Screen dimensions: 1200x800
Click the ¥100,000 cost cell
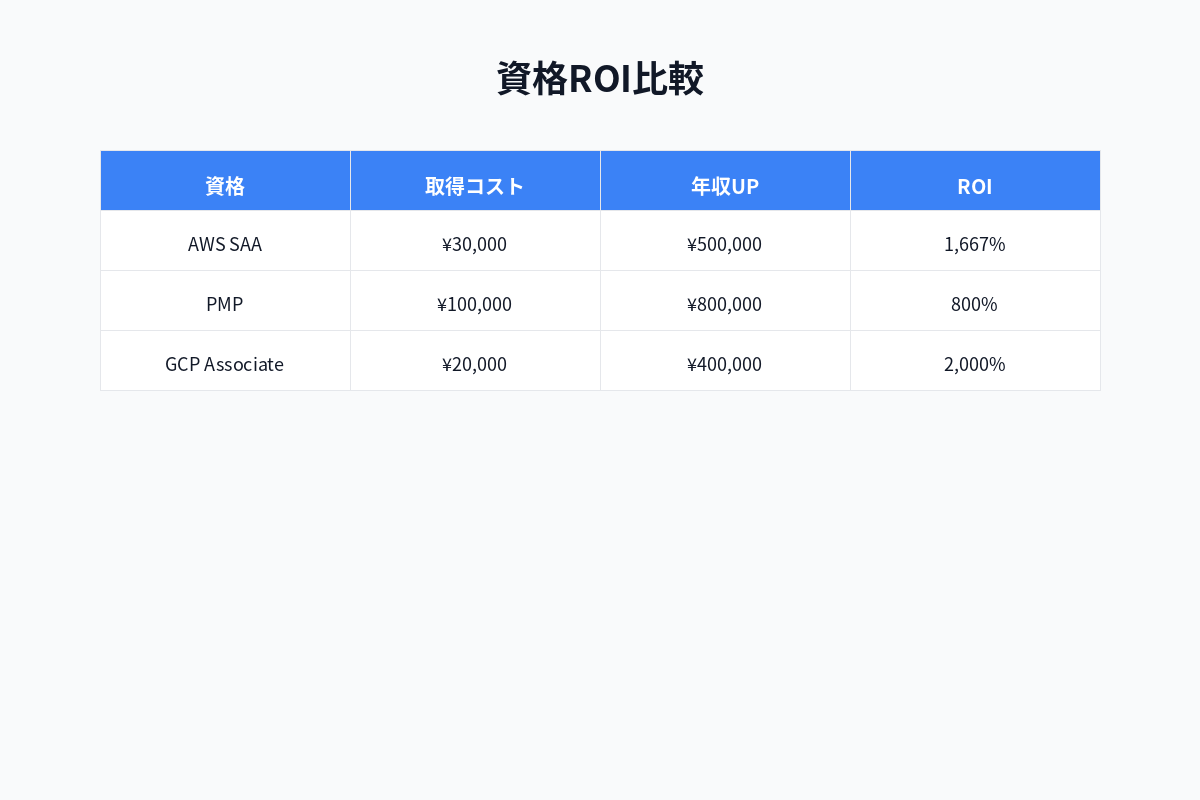[x=475, y=303]
